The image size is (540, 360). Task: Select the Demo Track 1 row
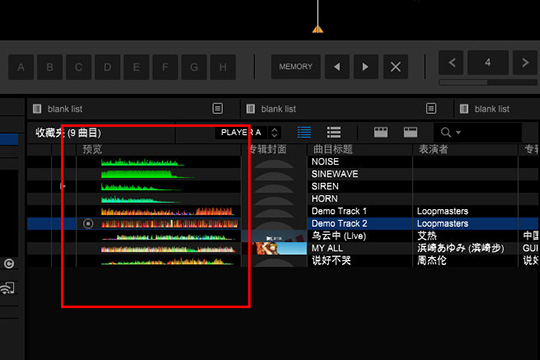[282, 211]
